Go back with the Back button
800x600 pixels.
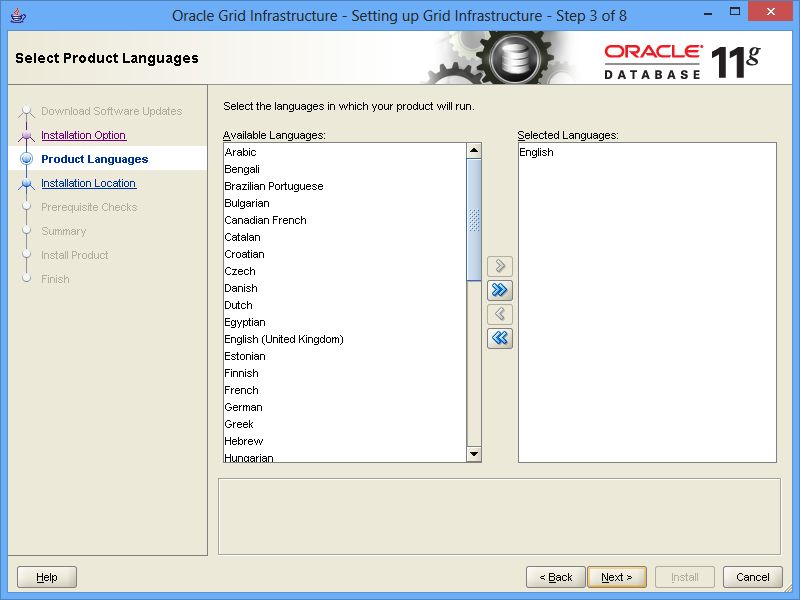click(556, 577)
